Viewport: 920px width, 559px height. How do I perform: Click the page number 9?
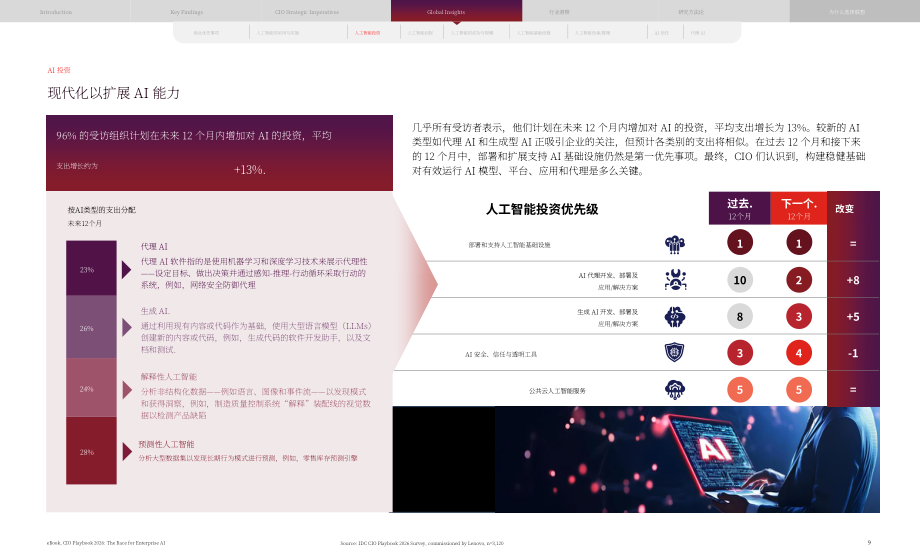870,543
